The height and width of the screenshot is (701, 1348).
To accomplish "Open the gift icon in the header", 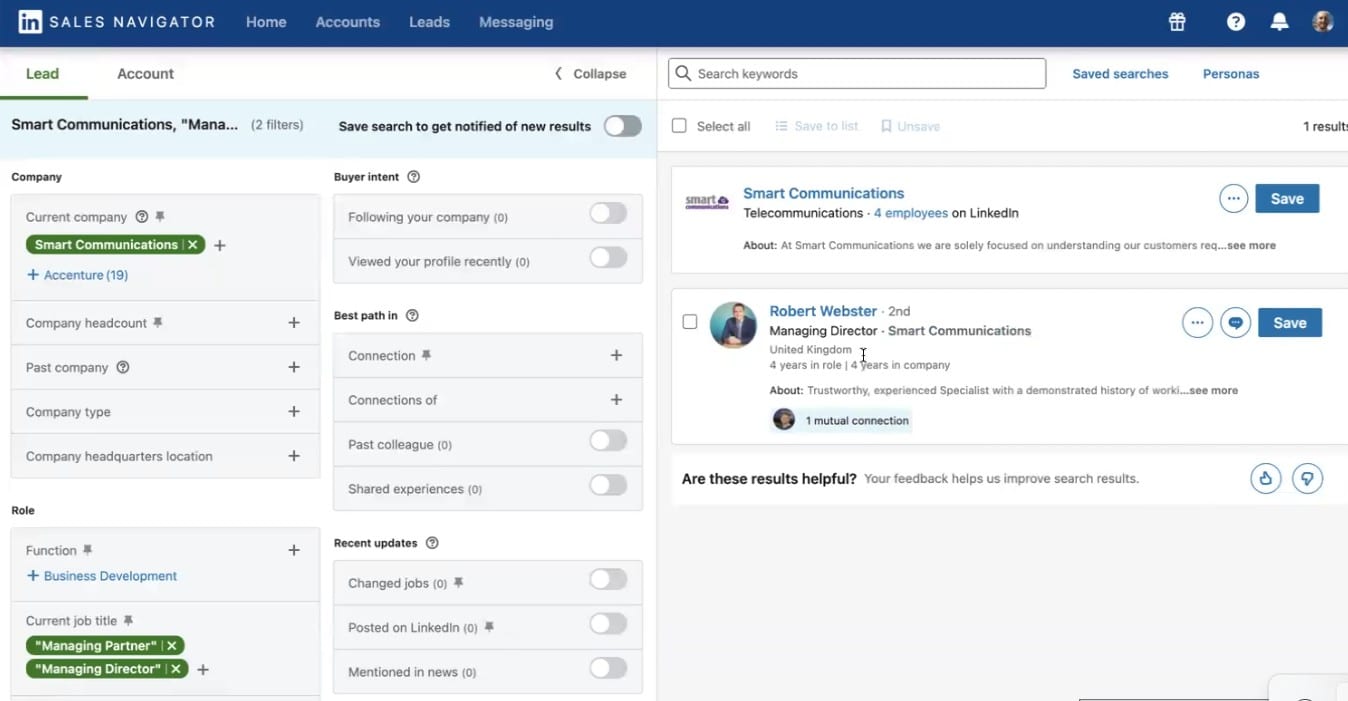I will (1177, 22).
